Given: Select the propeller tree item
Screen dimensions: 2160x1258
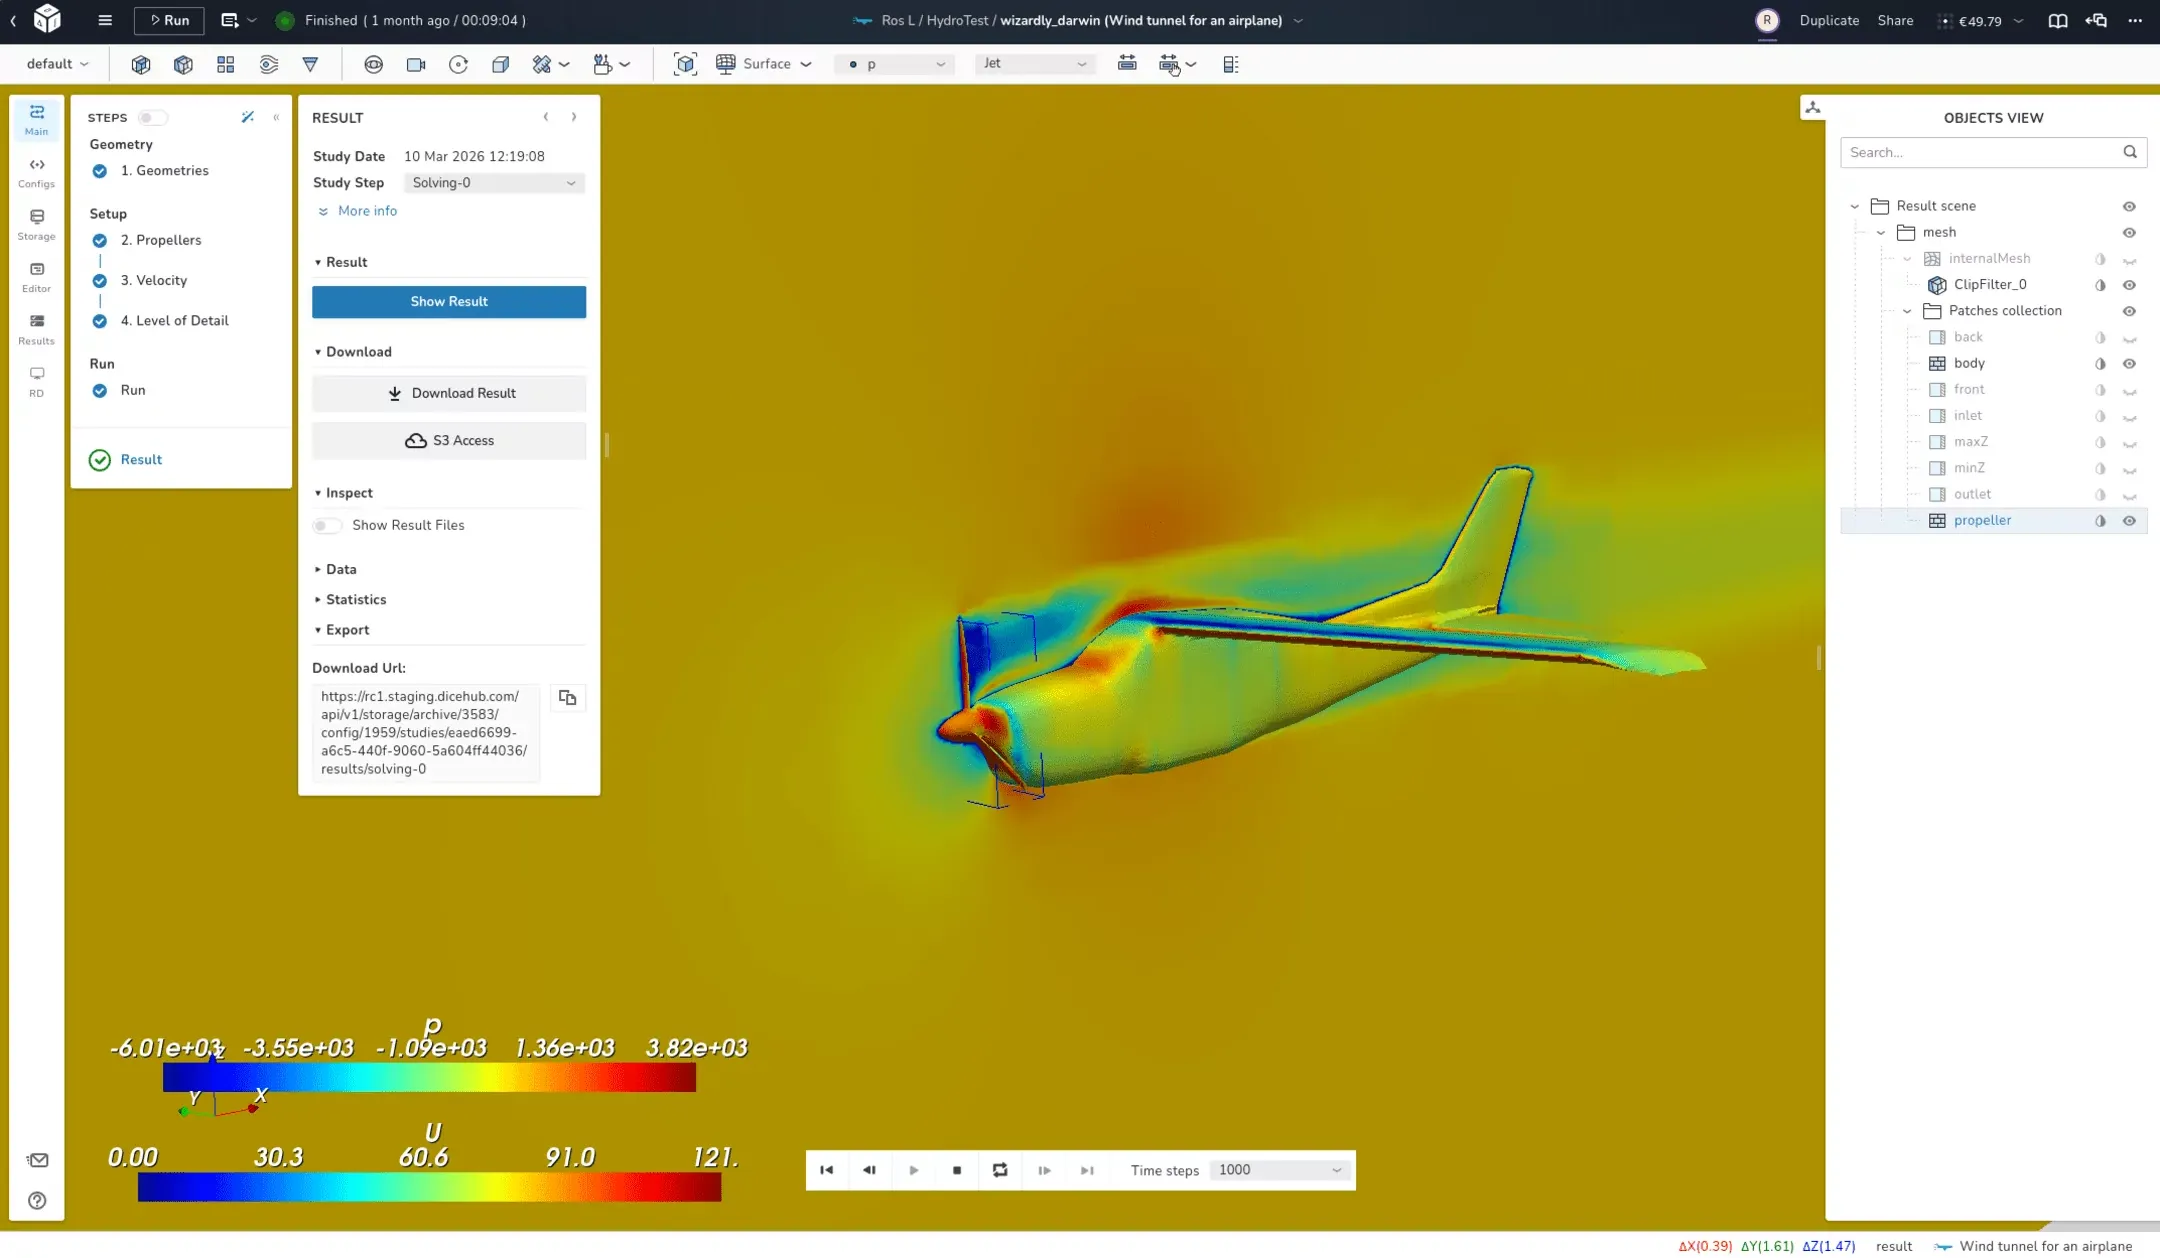Looking at the screenshot, I should (1982, 520).
